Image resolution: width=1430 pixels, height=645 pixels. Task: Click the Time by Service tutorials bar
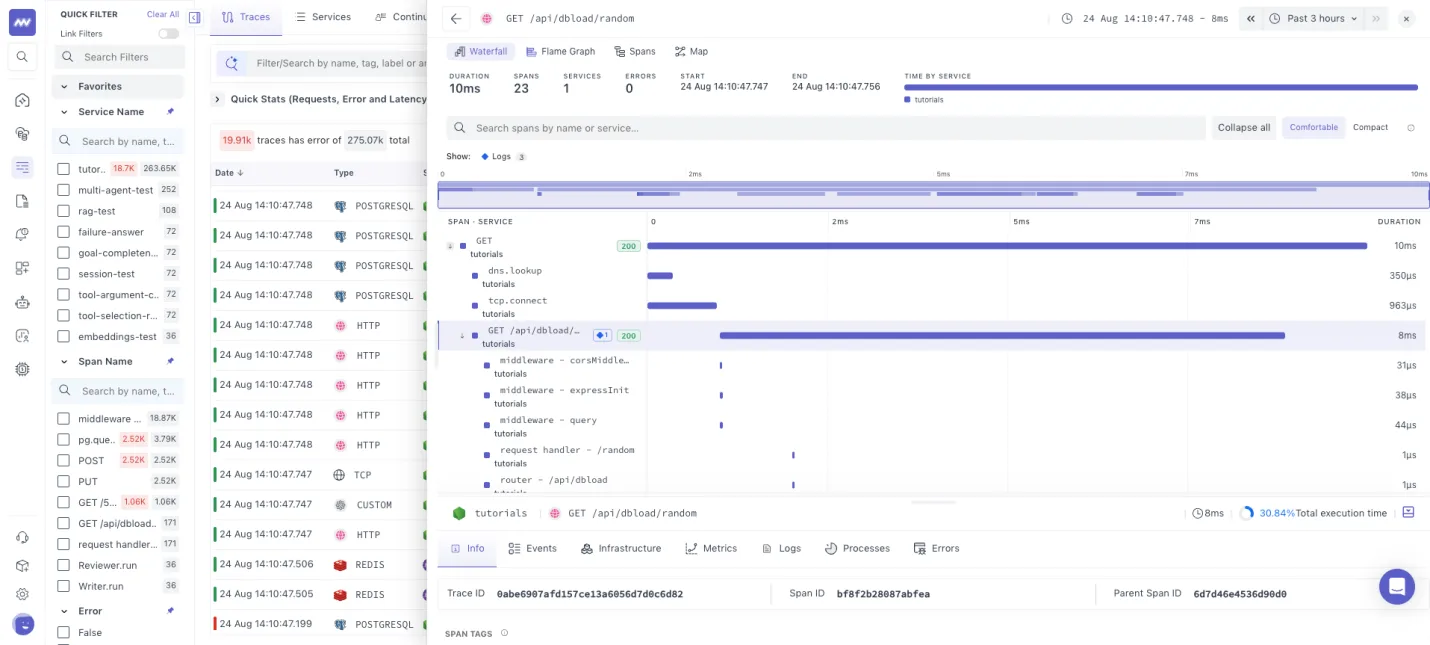tap(1161, 88)
